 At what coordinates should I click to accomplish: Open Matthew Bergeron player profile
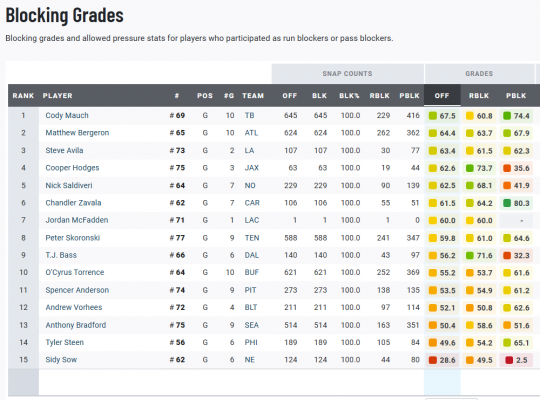[77, 133]
